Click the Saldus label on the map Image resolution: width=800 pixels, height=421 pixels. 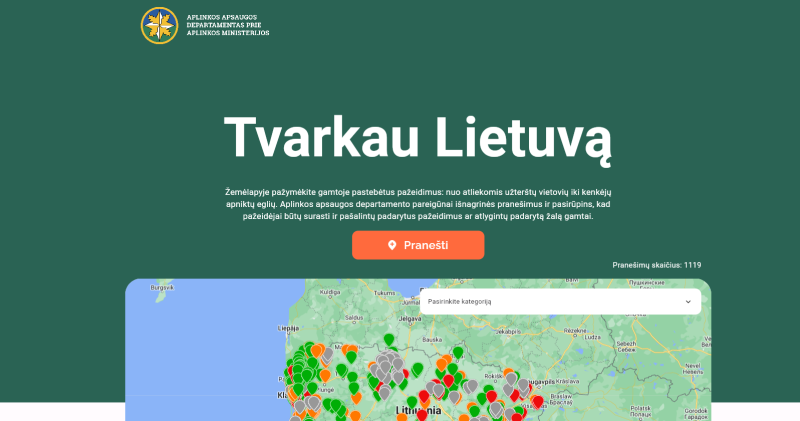point(354,317)
